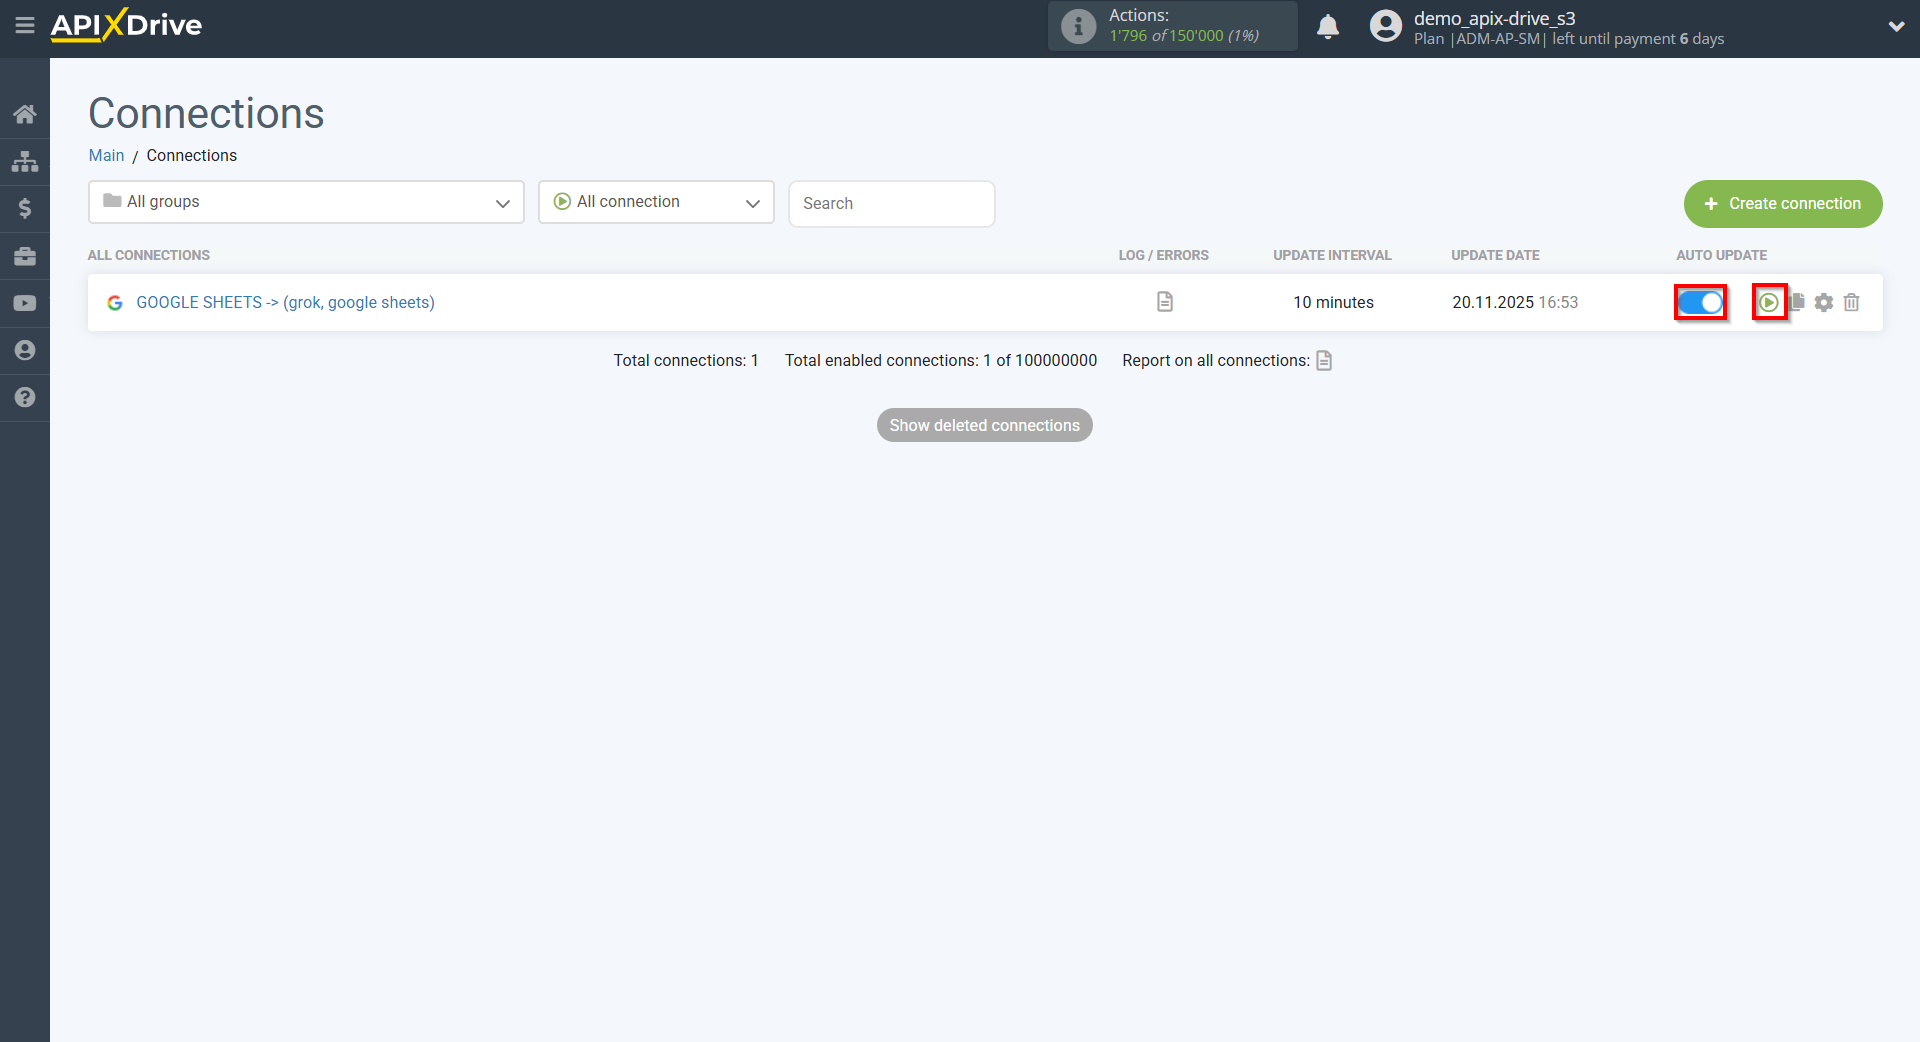Image resolution: width=1920 pixels, height=1042 pixels.
Task: Open video tutorials YouTube icon
Action: (25, 303)
